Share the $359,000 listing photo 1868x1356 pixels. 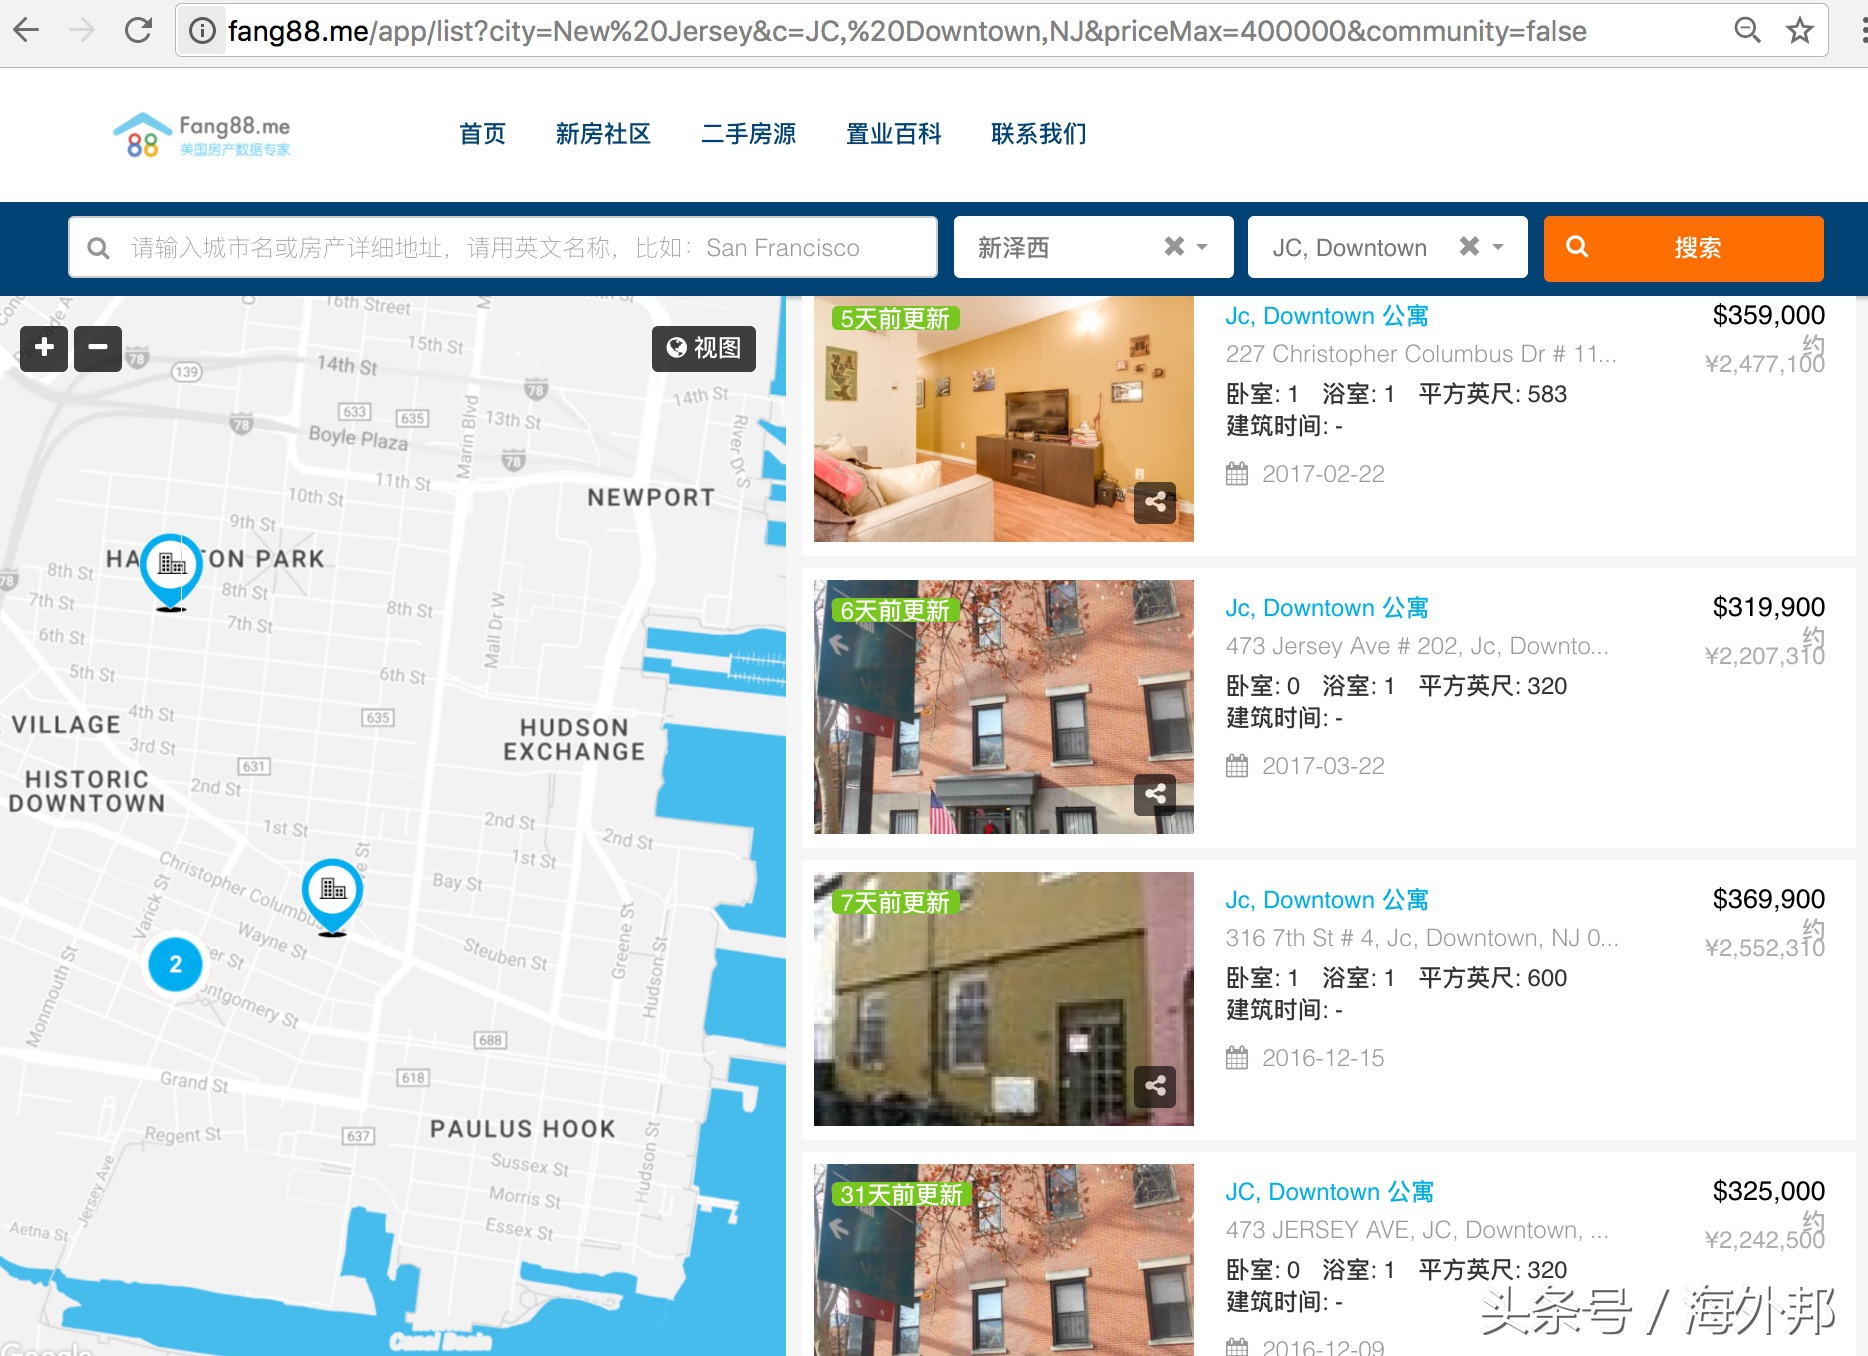pyautogui.click(x=1155, y=504)
